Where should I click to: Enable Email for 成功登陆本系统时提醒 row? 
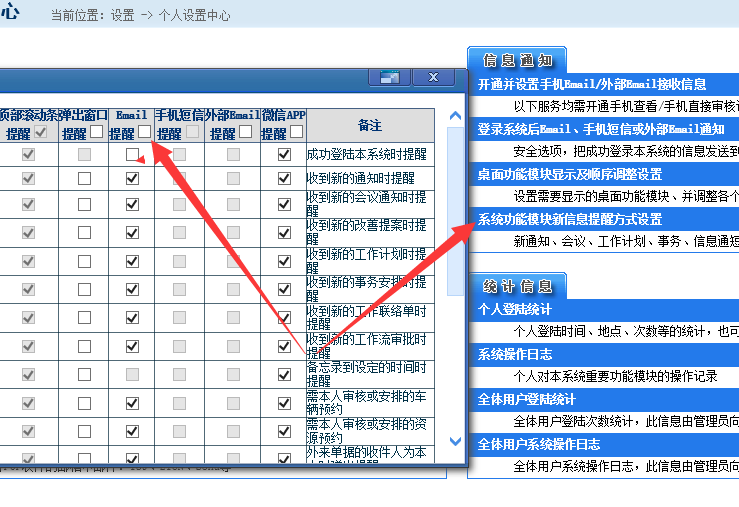coord(132,155)
